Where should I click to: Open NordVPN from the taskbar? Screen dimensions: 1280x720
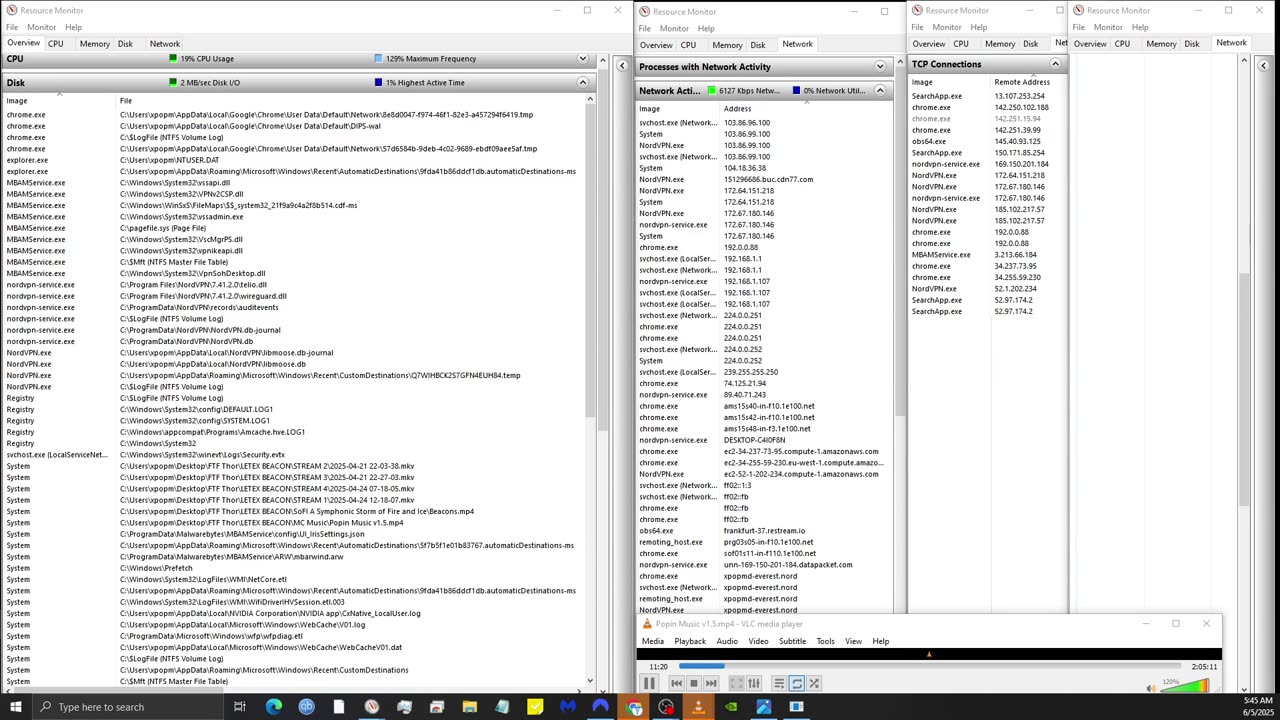(601, 707)
